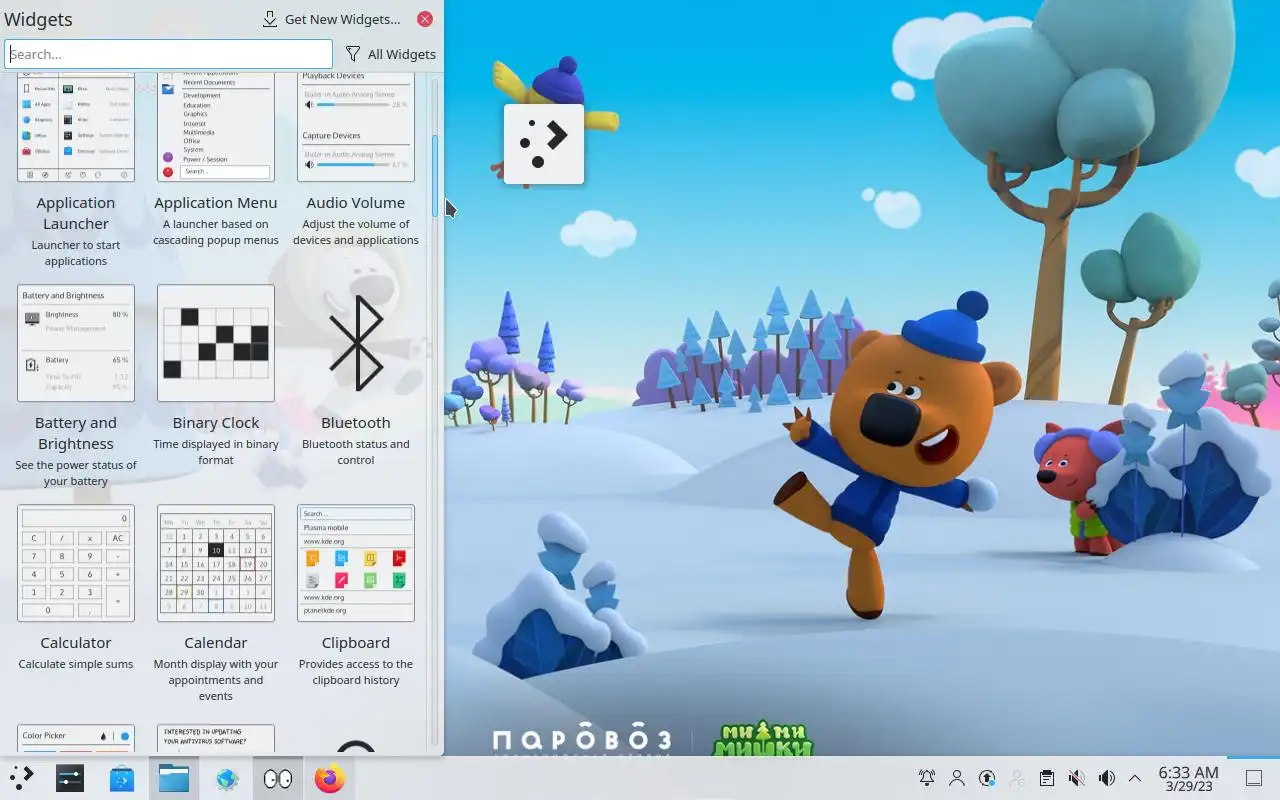Open the clock showing 6:33 AM
The height and width of the screenshot is (800, 1280).
pos(1188,778)
